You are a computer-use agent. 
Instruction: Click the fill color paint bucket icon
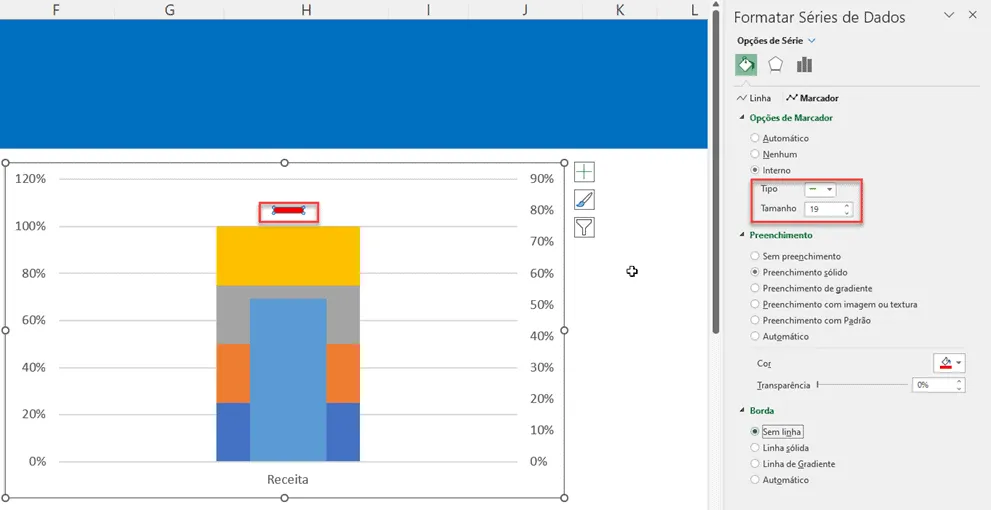(x=945, y=363)
